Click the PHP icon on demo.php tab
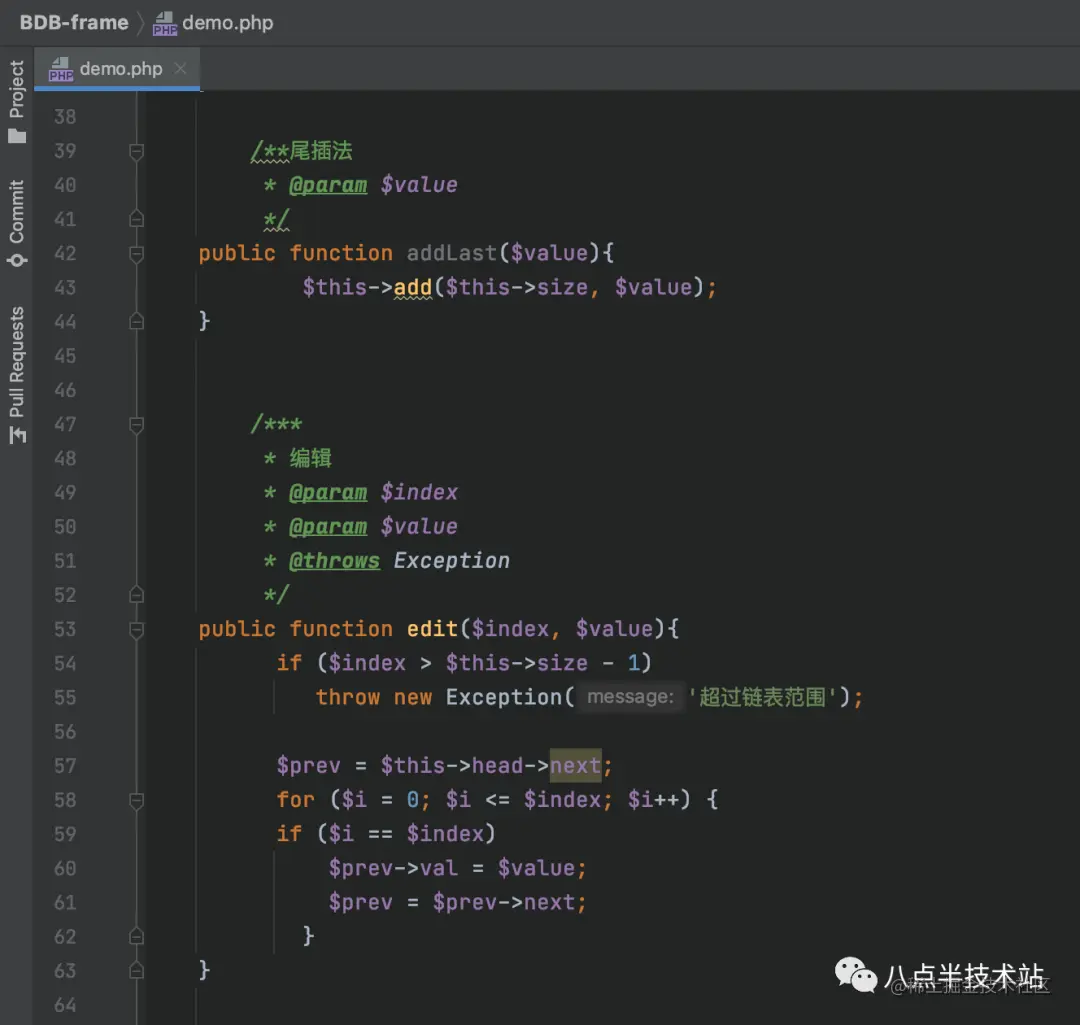The height and width of the screenshot is (1025, 1080). [x=61, y=69]
